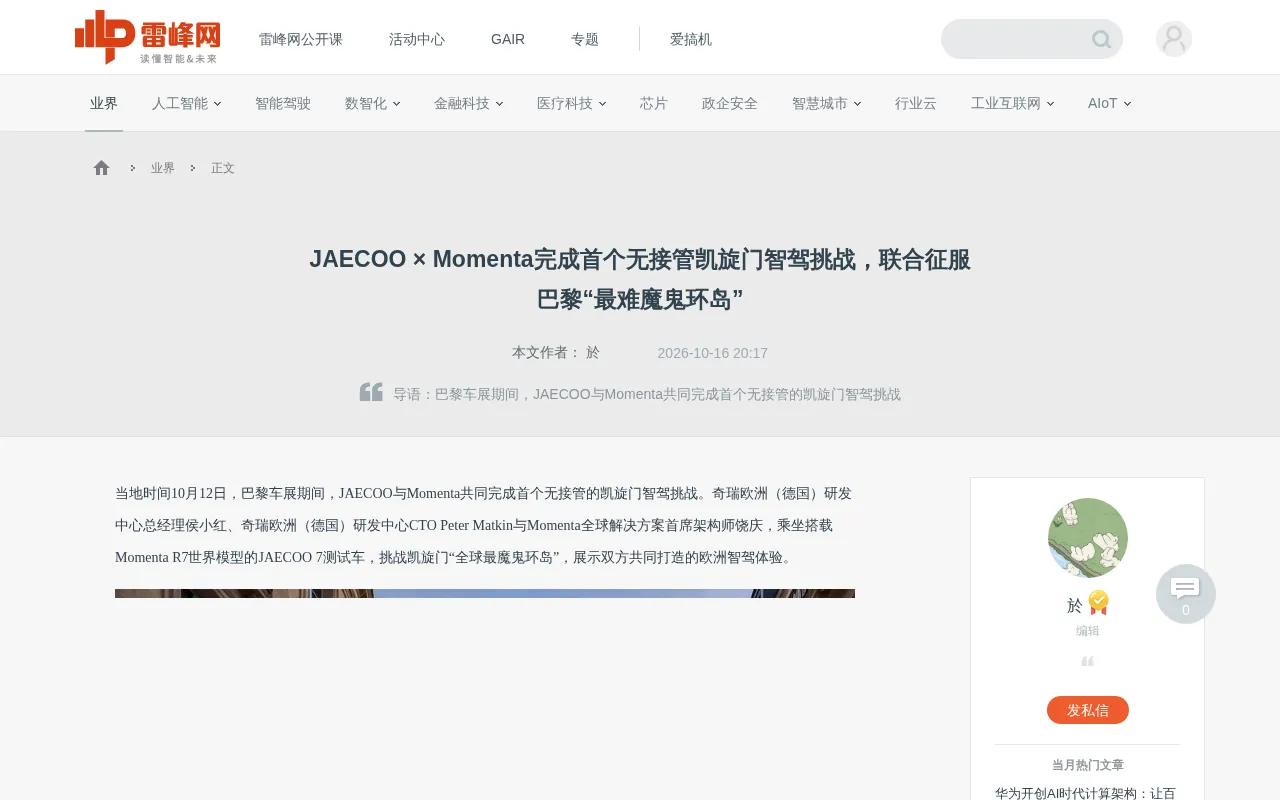
Task: Open the 智能驾驶 category
Action: (283, 103)
